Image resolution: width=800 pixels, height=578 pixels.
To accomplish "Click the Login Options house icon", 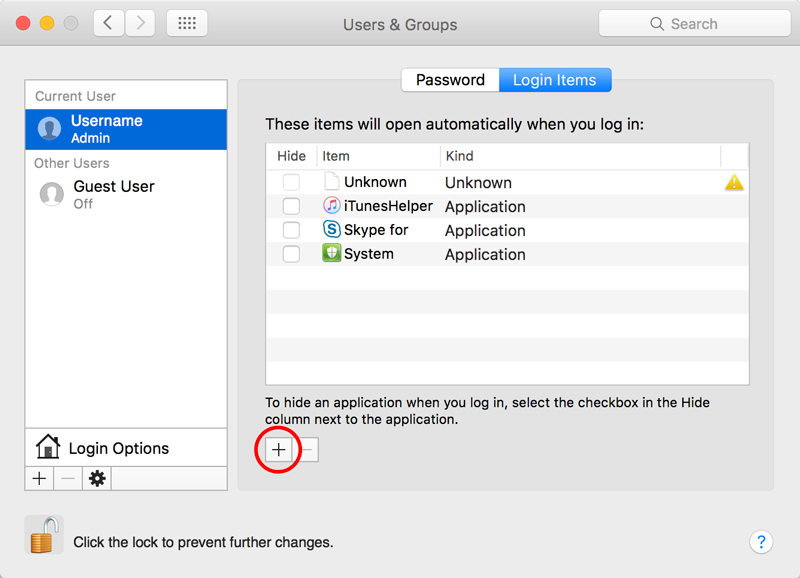I will point(47,447).
